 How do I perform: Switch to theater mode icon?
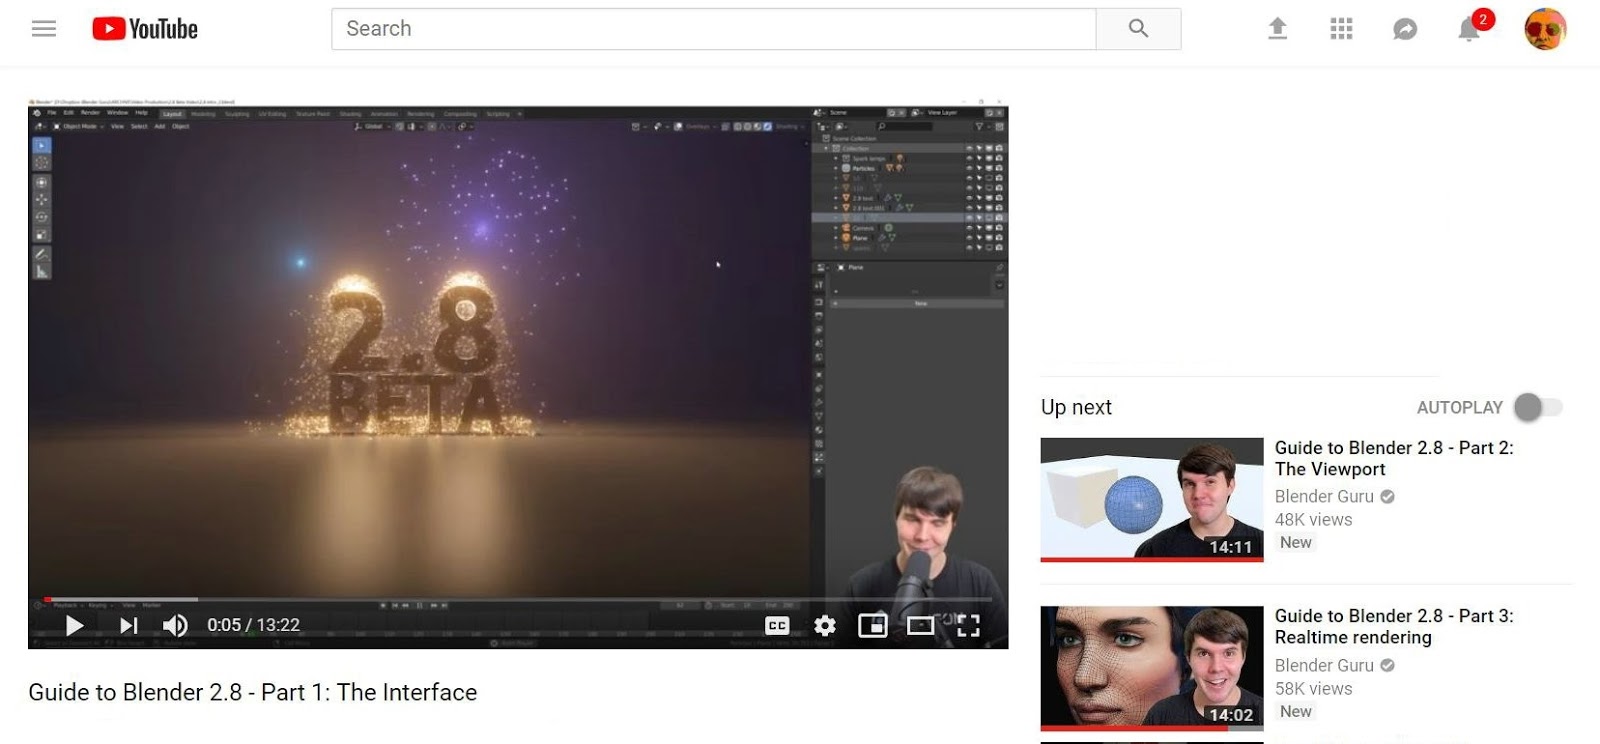click(921, 626)
